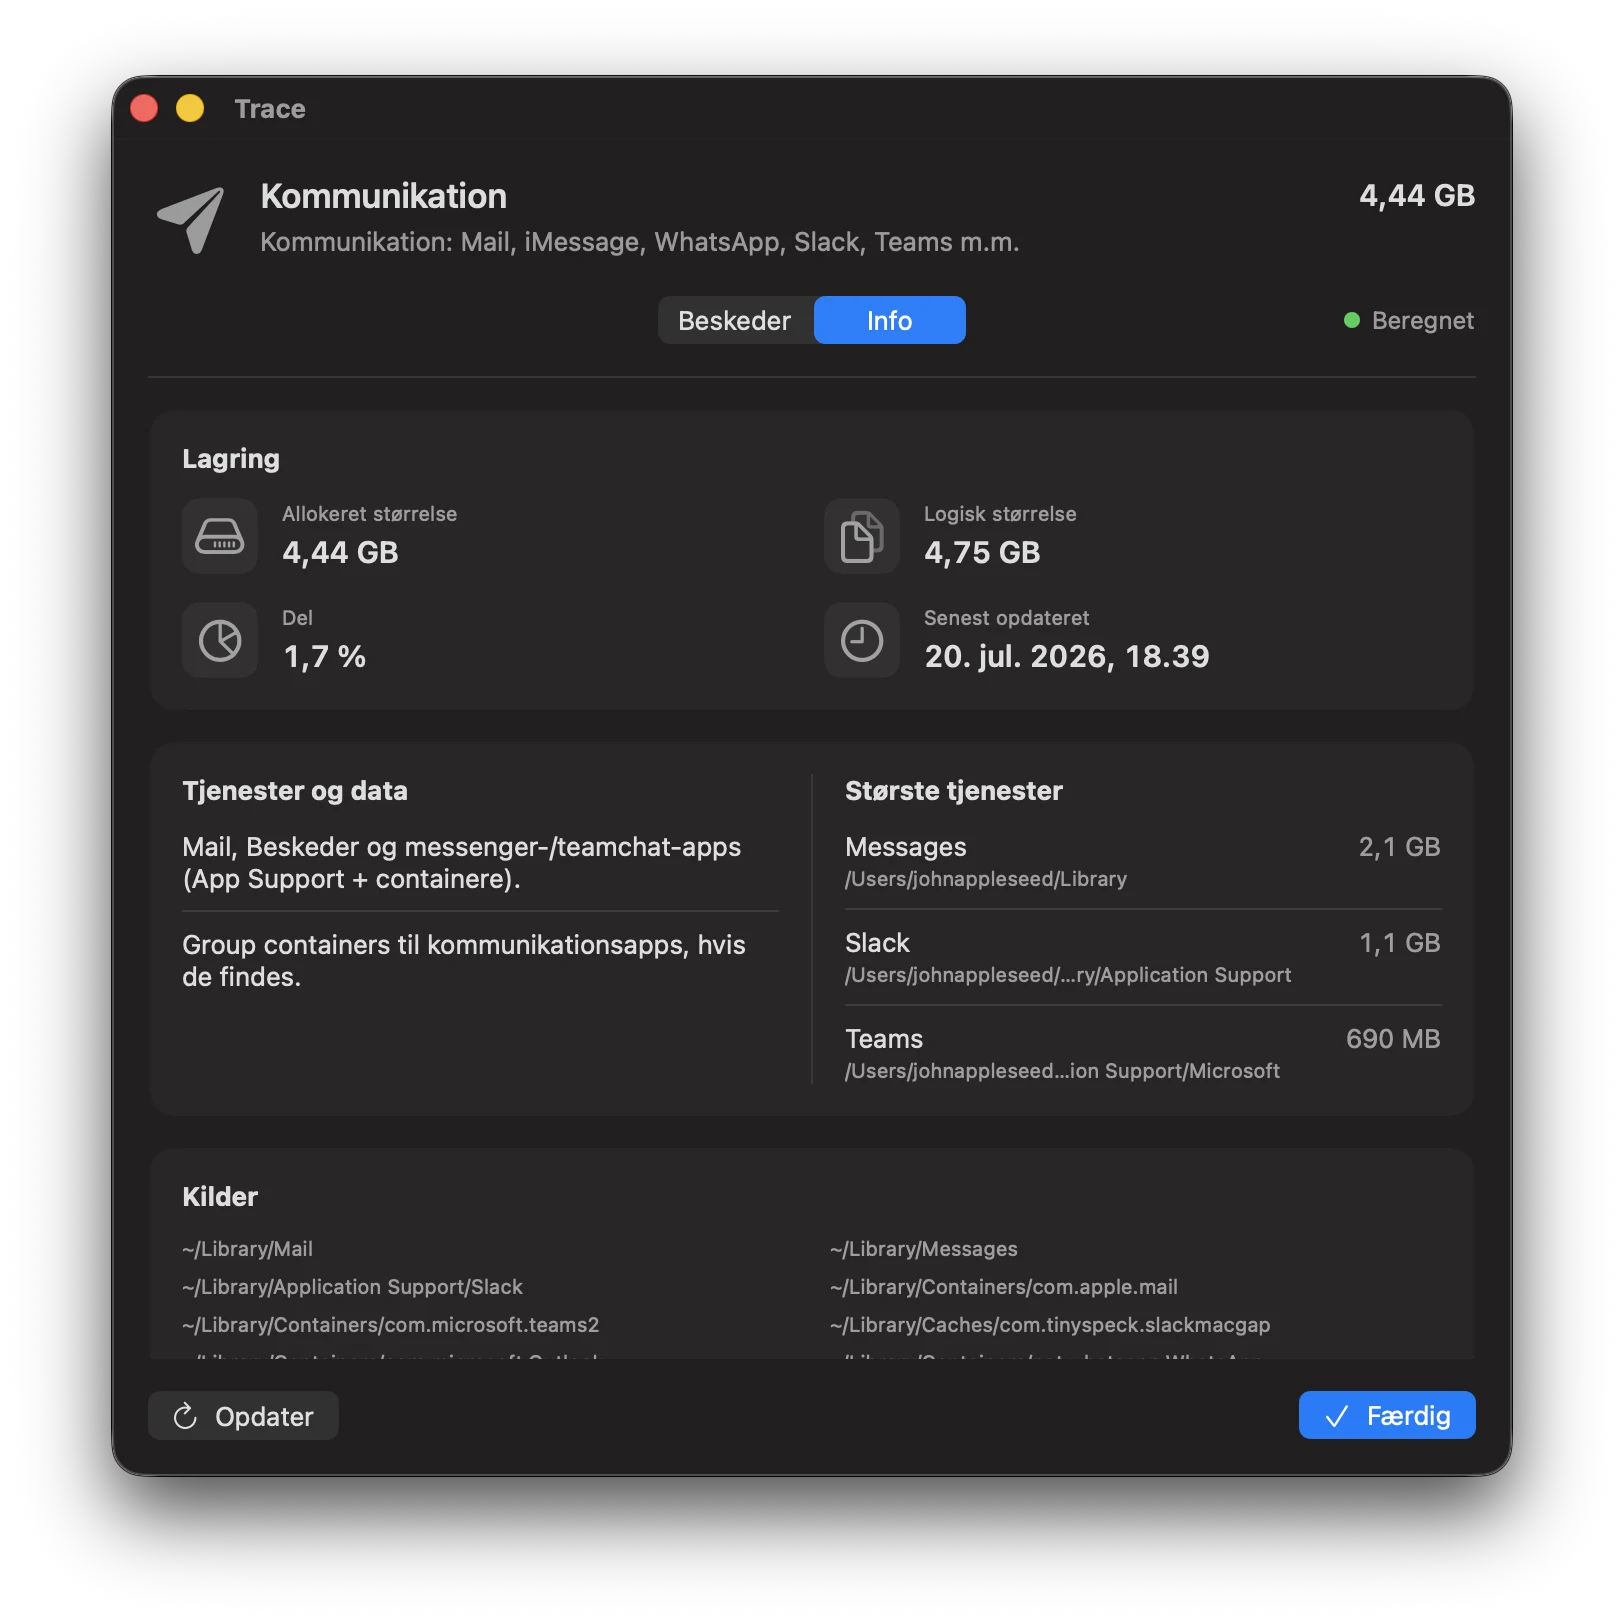Viewport: 1624px width, 1624px height.
Task: Select the Slack service row
Action: click(1143, 958)
